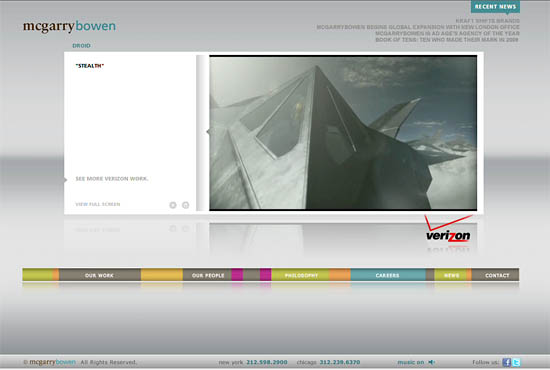
Task: Open the Facebook follow icon
Action: click(506, 362)
